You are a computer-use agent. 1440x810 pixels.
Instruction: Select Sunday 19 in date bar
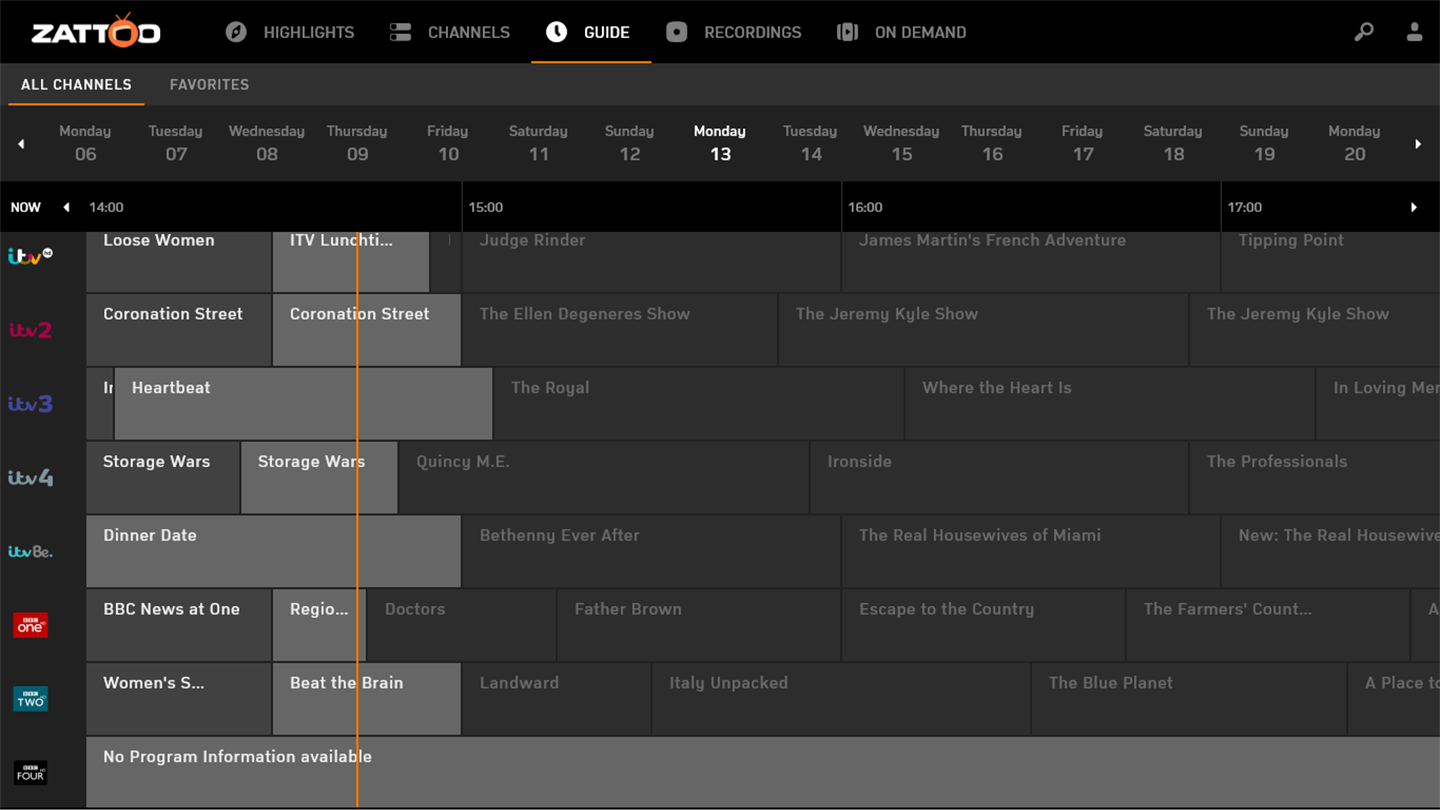pyautogui.click(x=1264, y=144)
